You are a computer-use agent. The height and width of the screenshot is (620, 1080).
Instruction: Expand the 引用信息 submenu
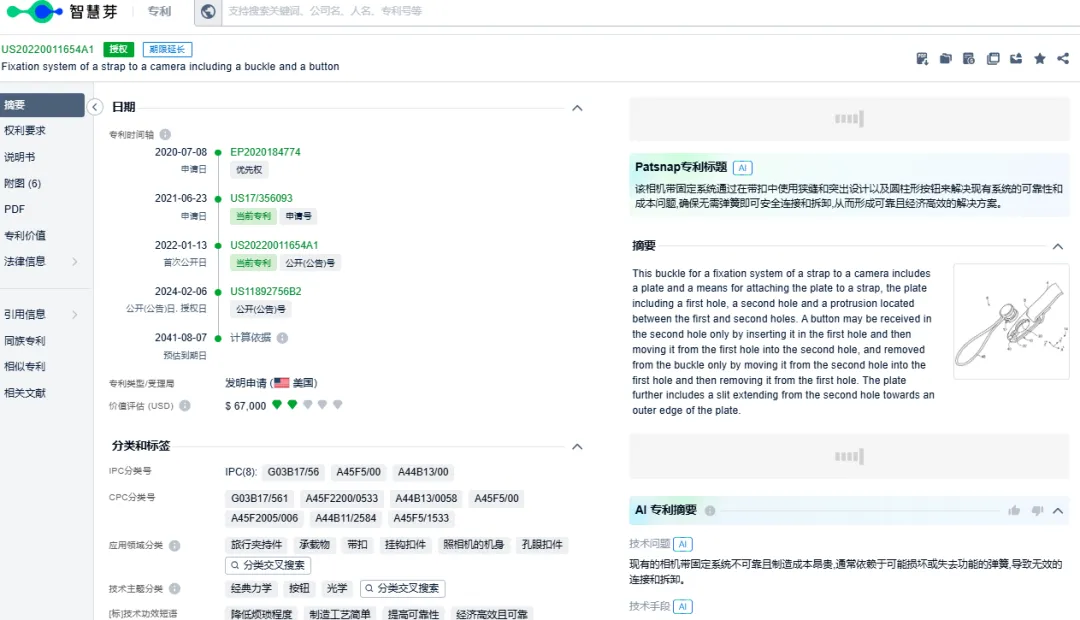click(x=75, y=315)
